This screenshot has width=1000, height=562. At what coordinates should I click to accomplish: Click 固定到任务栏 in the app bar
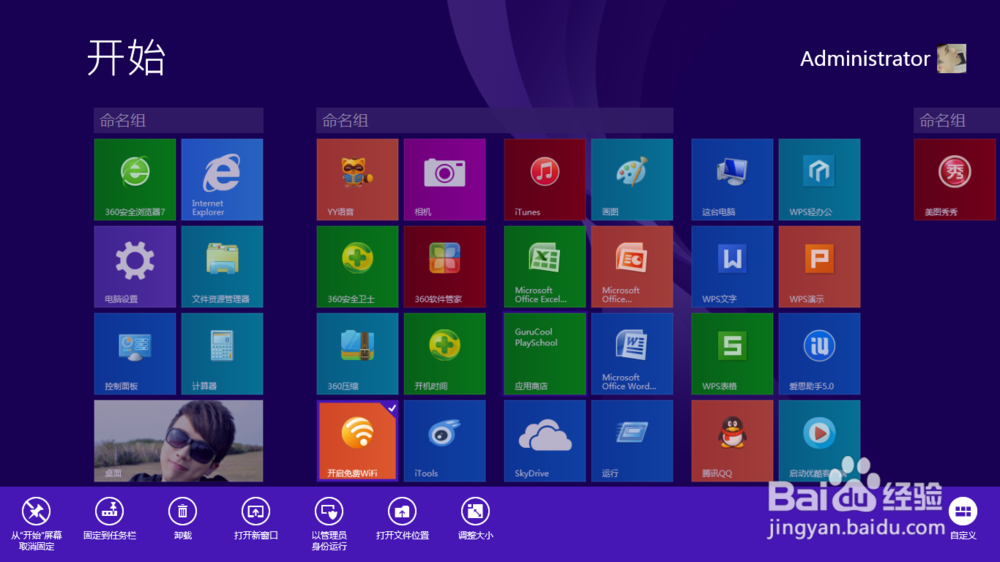(x=110, y=519)
